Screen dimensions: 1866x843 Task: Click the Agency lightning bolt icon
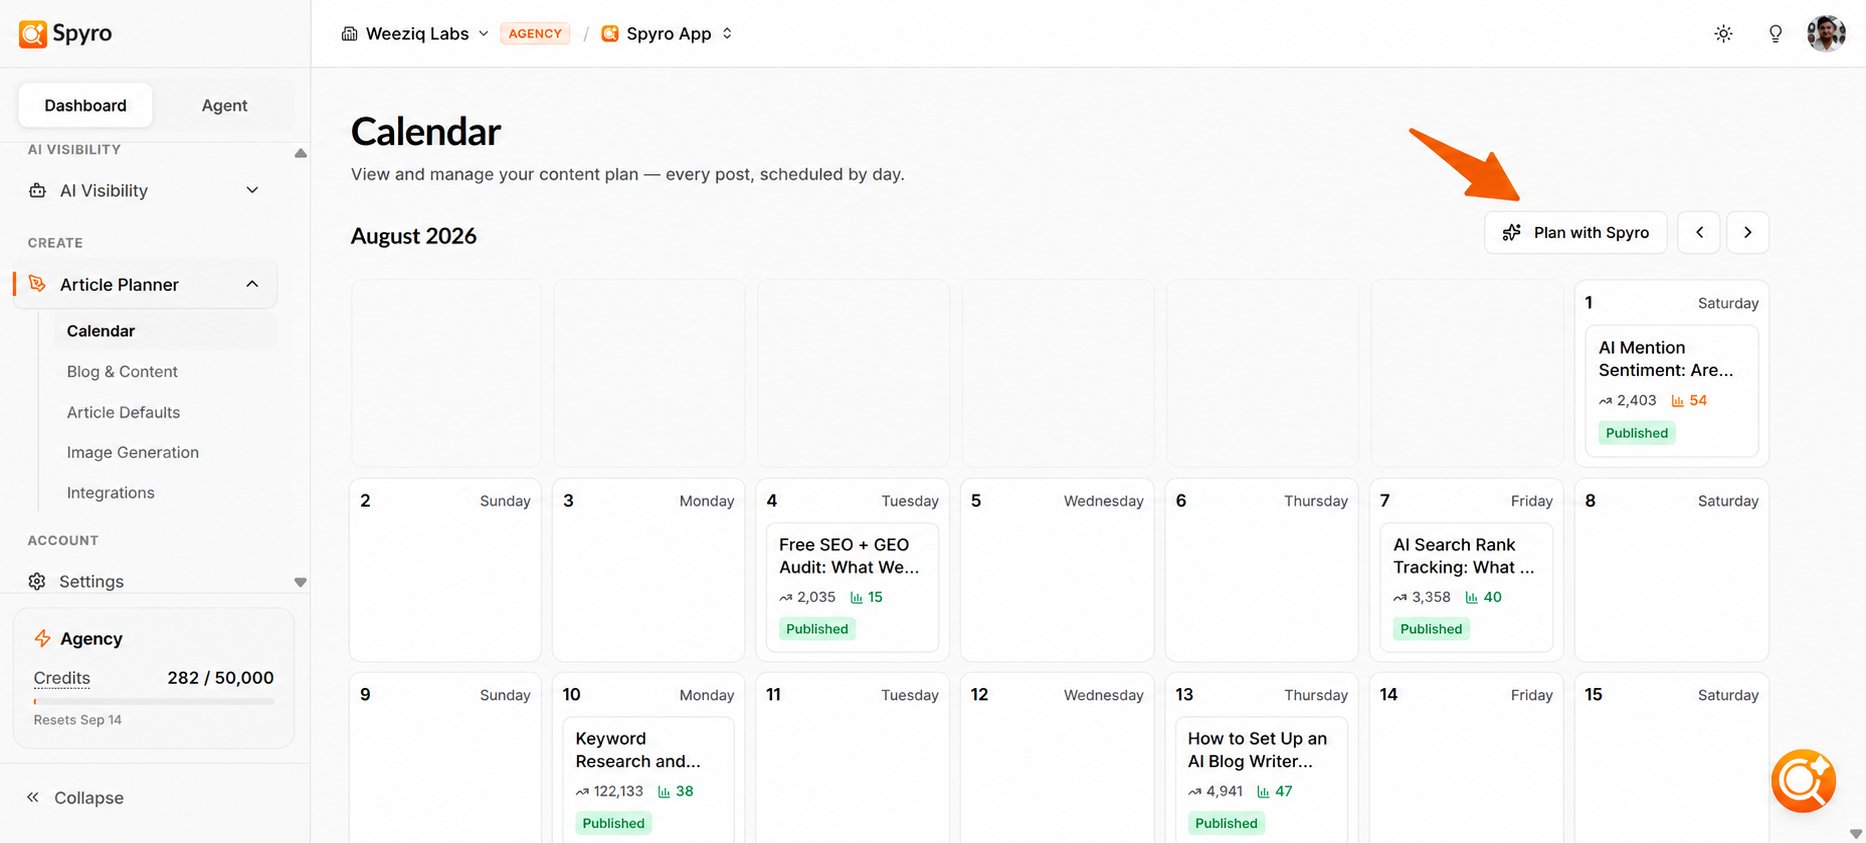[42, 638]
